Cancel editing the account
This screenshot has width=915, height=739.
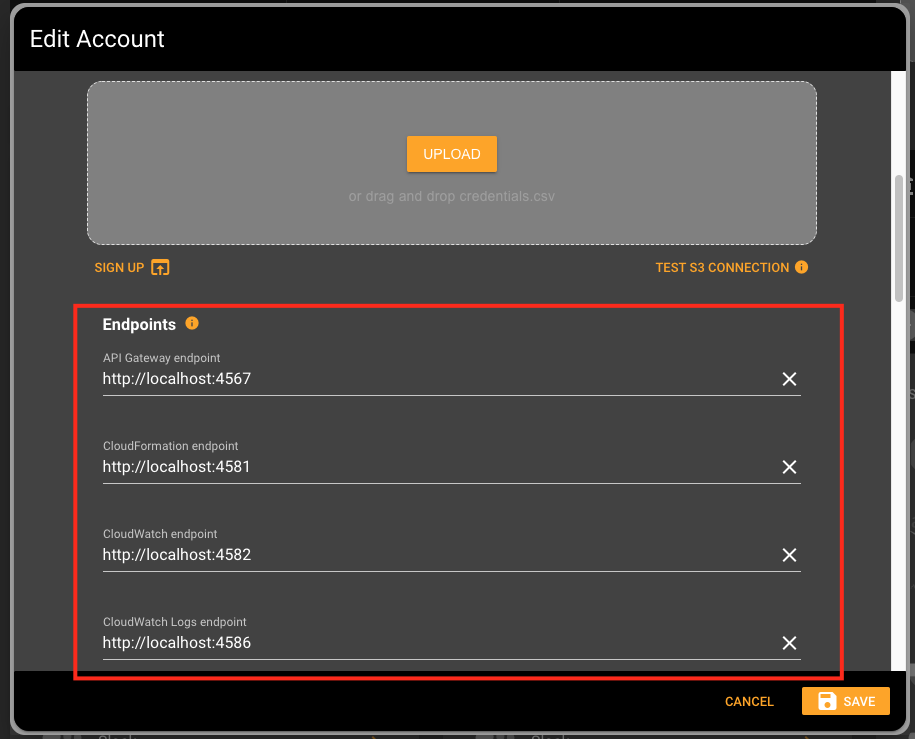click(749, 701)
